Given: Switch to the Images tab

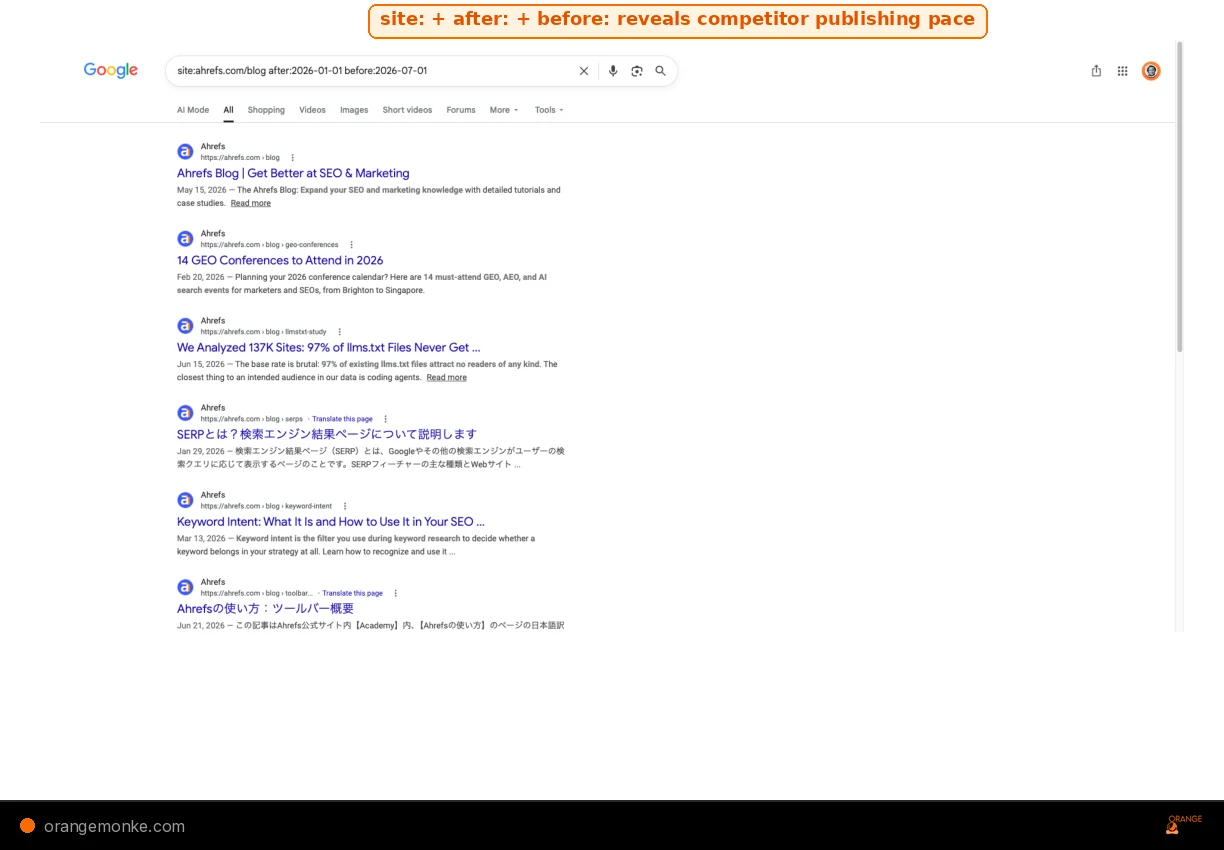Looking at the screenshot, I should tap(354, 110).
